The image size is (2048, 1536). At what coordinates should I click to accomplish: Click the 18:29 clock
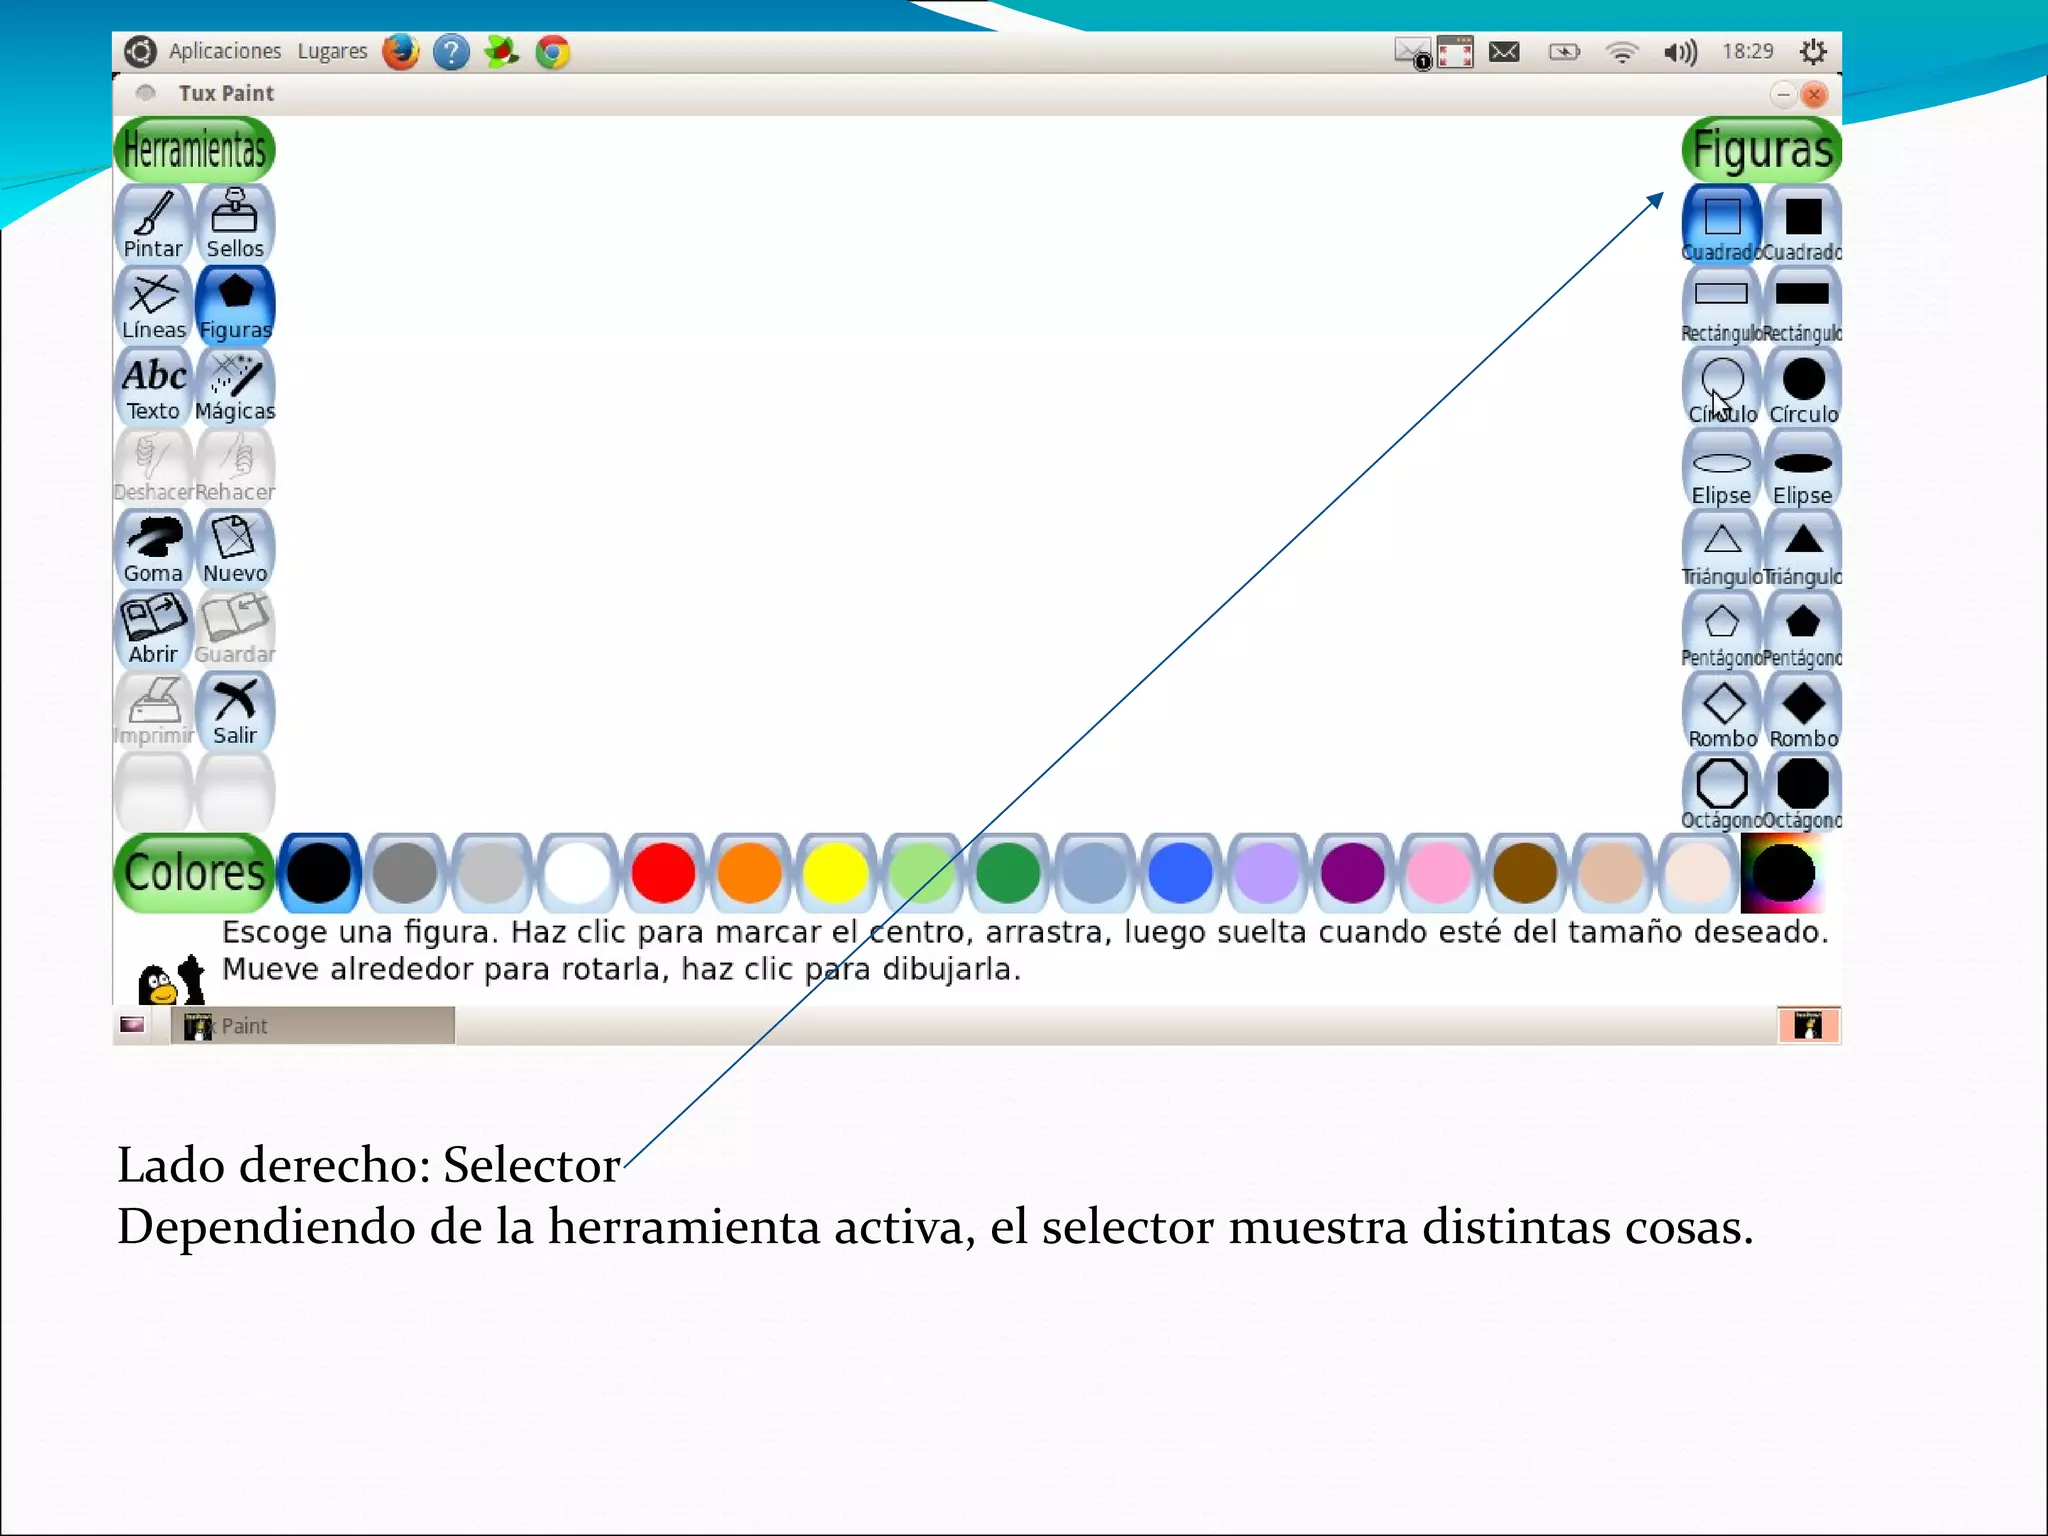point(1747,51)
